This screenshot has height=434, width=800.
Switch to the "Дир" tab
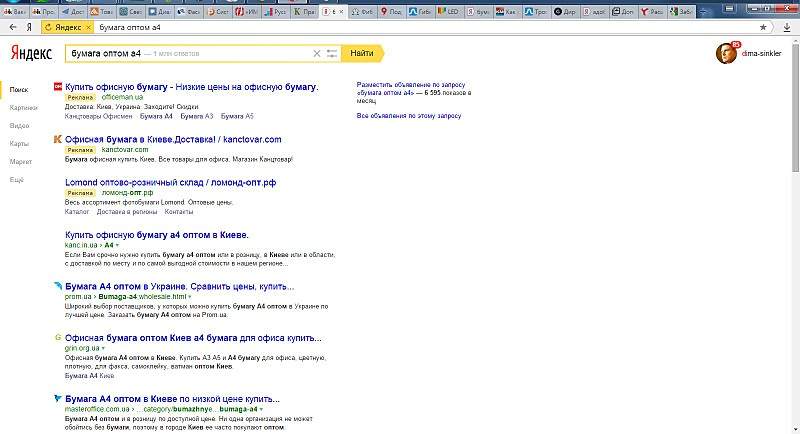(565, 11)
